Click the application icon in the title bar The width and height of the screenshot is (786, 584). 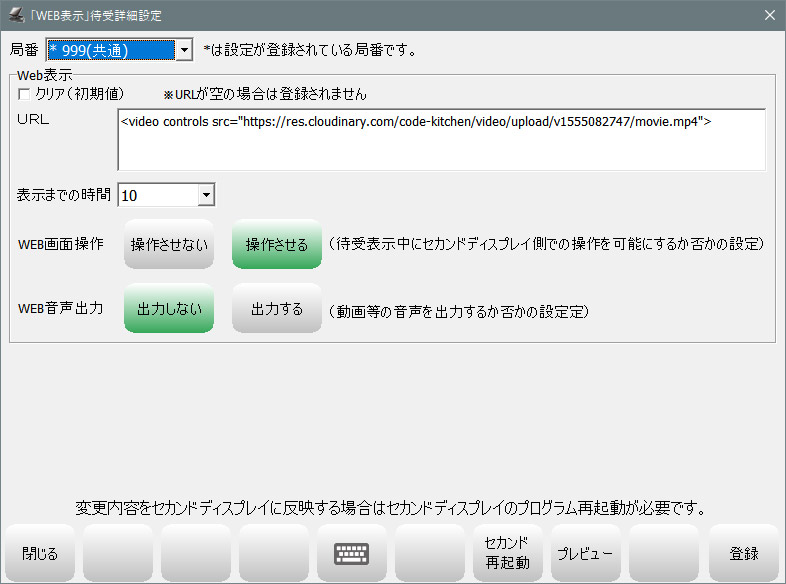tap(16, 15)
